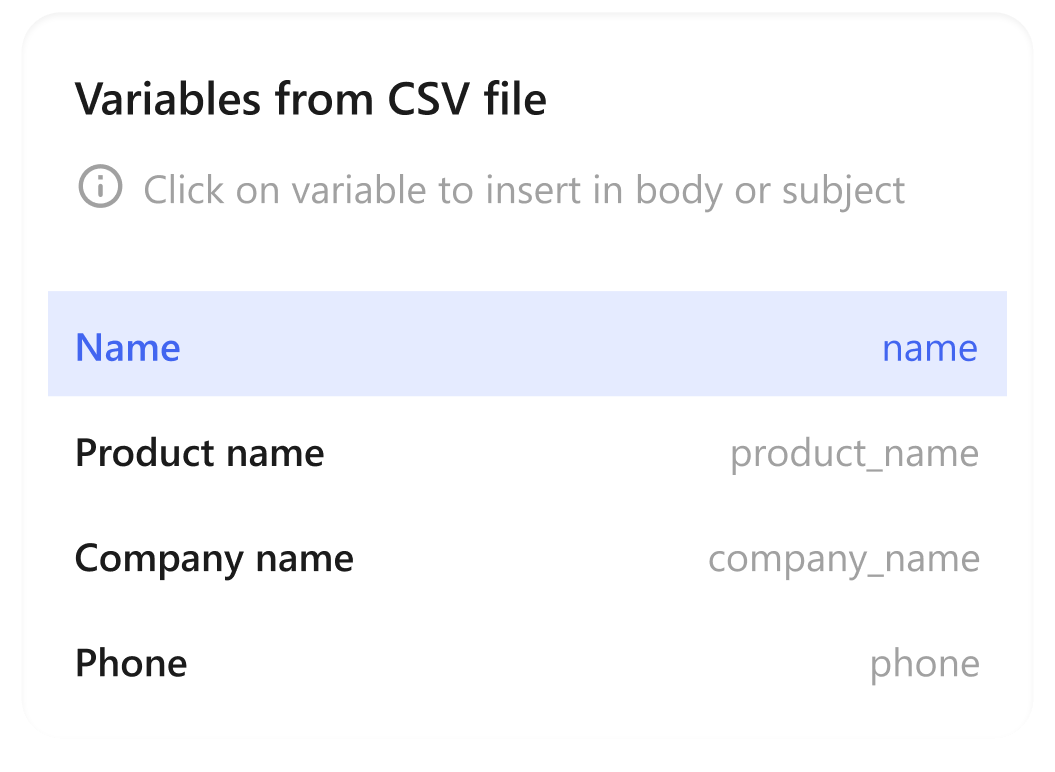This screenshot has height=772, width=1055.
Task: Click the gray 'company_name' key
Action: 844,559
